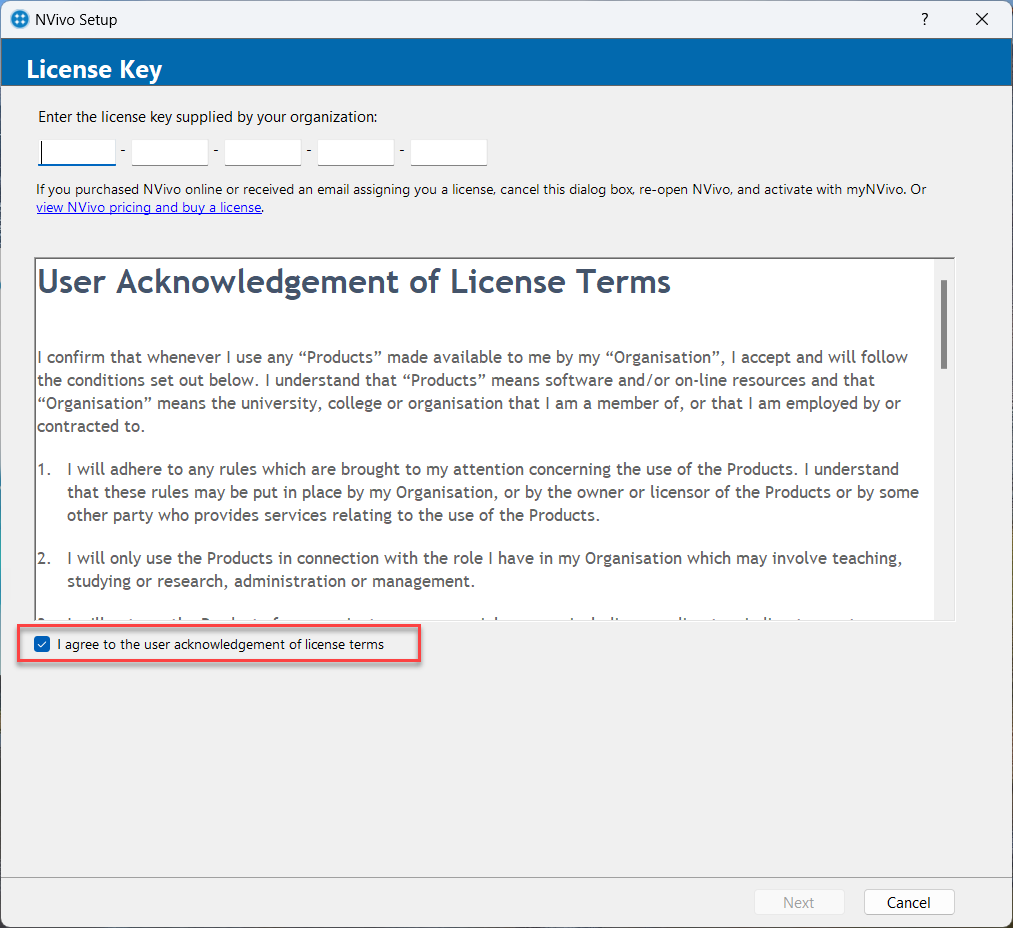The image size is (1013, 928).
Task: Click numbered term 1 in license text
Action: tap(480, 492)
